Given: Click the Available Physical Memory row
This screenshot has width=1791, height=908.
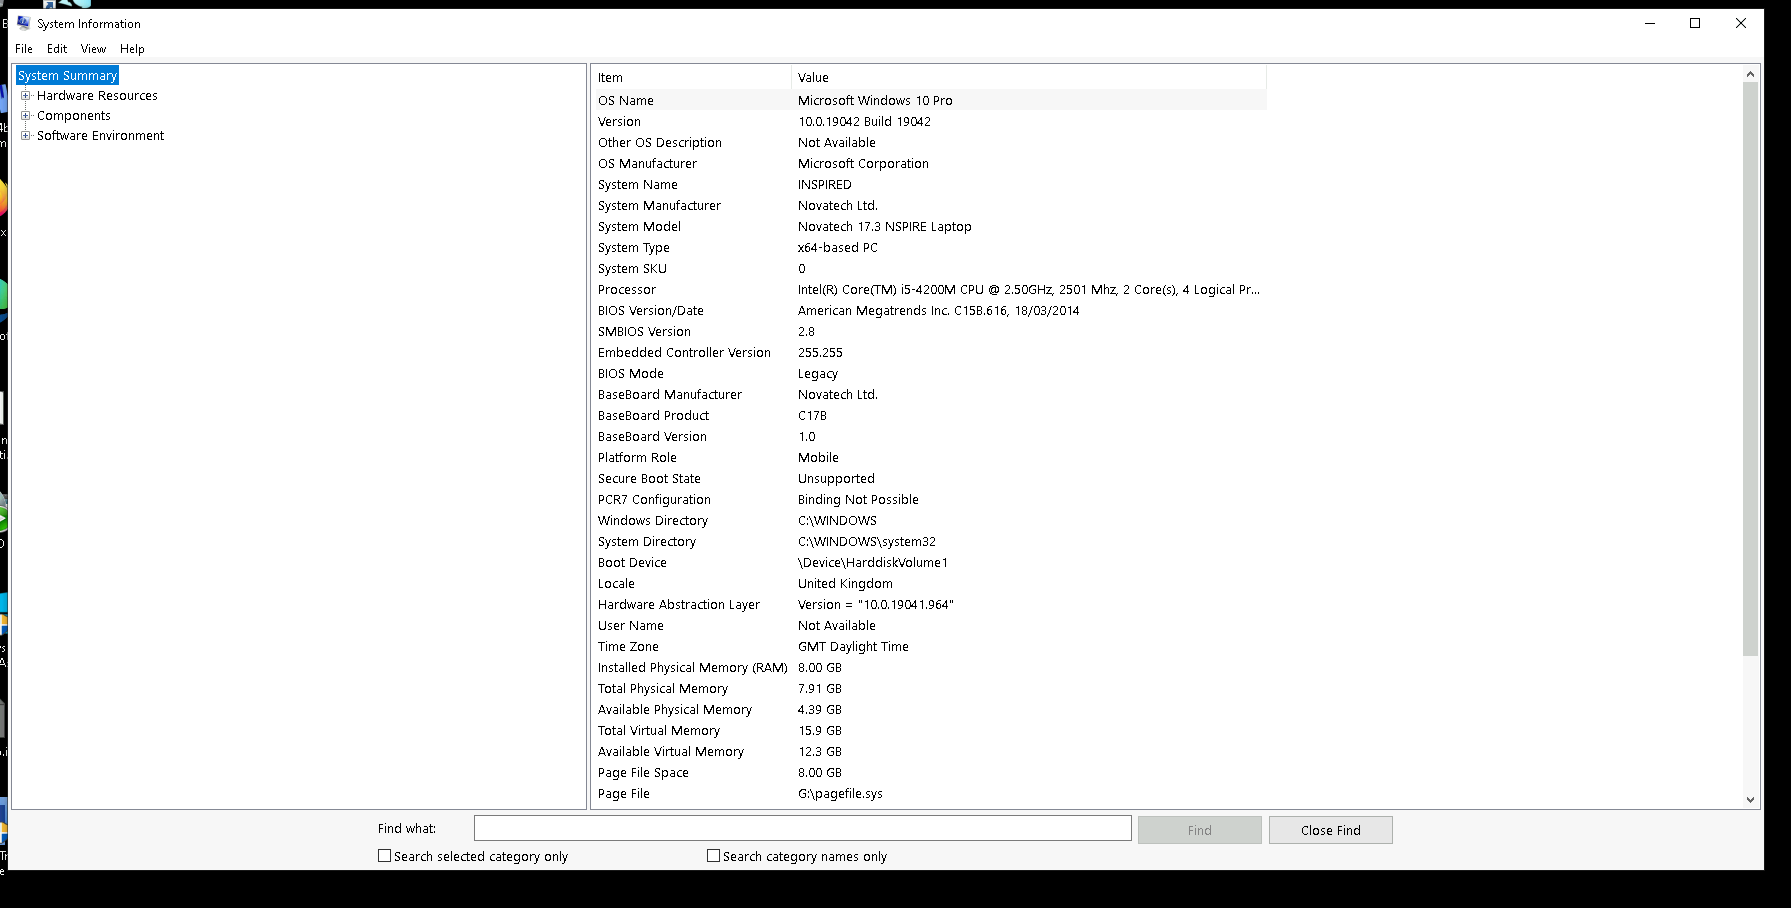Looking at the screenshot, I should tap(929, 709).
